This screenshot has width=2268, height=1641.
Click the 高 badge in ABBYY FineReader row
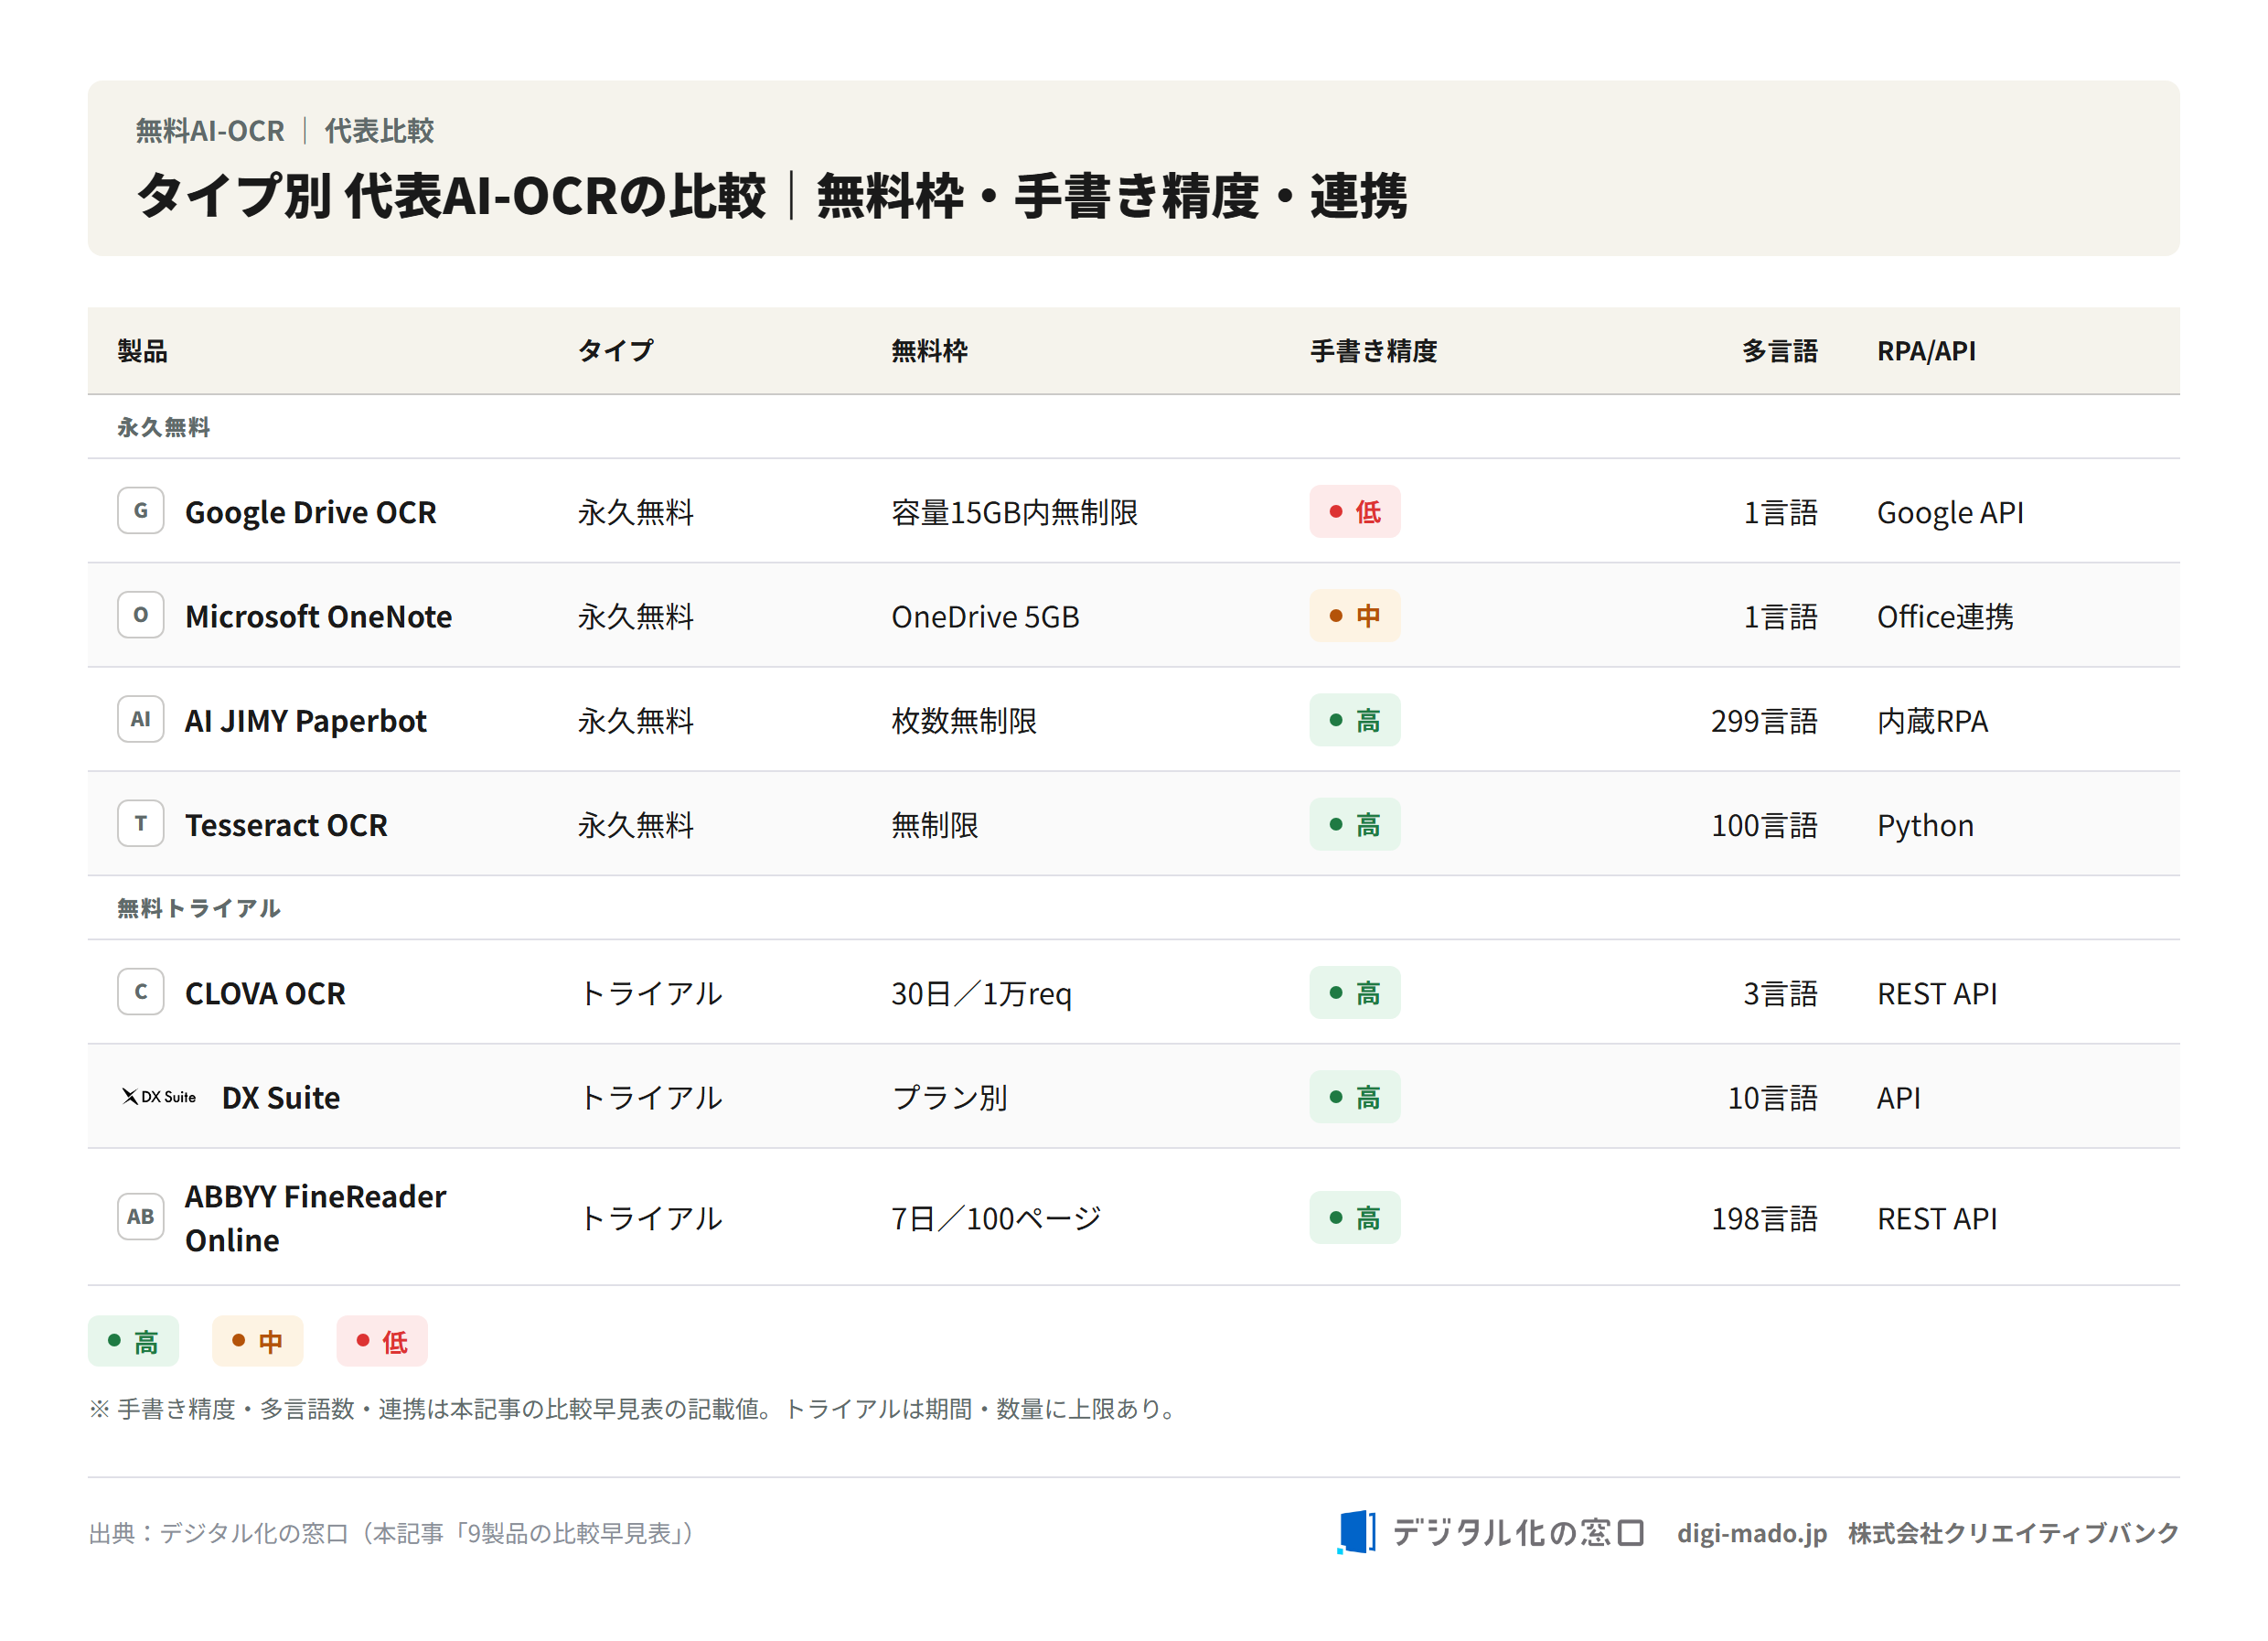(1355, 1218)
